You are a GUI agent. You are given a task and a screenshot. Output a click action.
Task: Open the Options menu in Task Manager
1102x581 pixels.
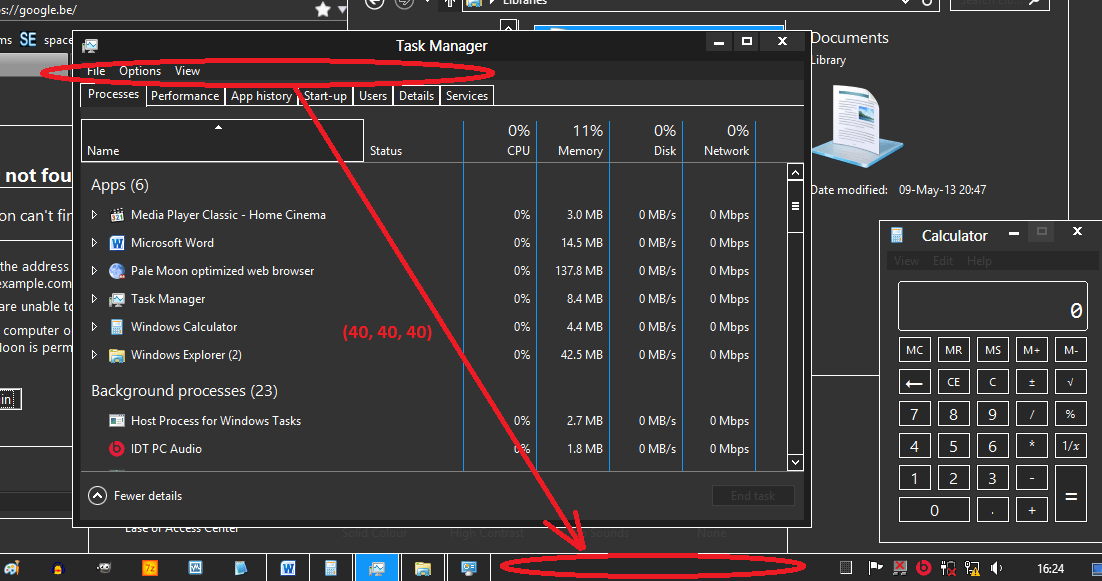pyautogui.click(x=140, y=71)
